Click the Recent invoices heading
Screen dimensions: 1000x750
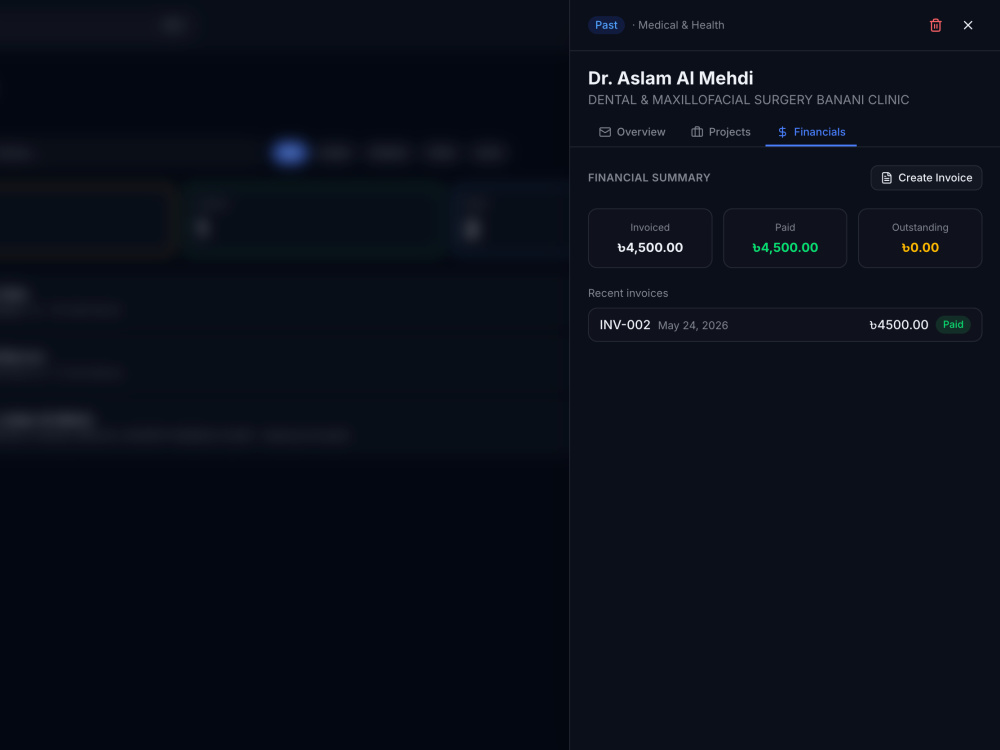tap(628, 293)
